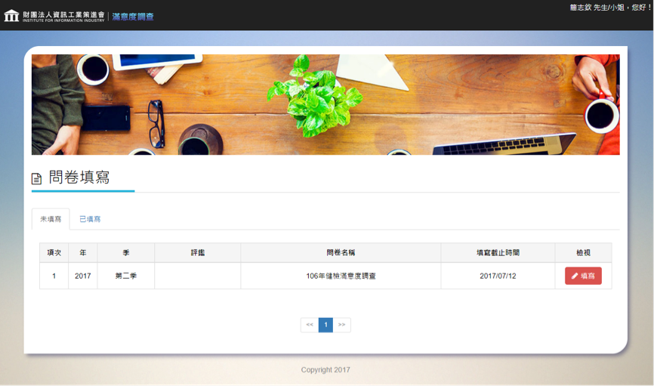Click the institute building logo icon
The image size is (654, 386).
pyautogui.click(x=11, y=16)
